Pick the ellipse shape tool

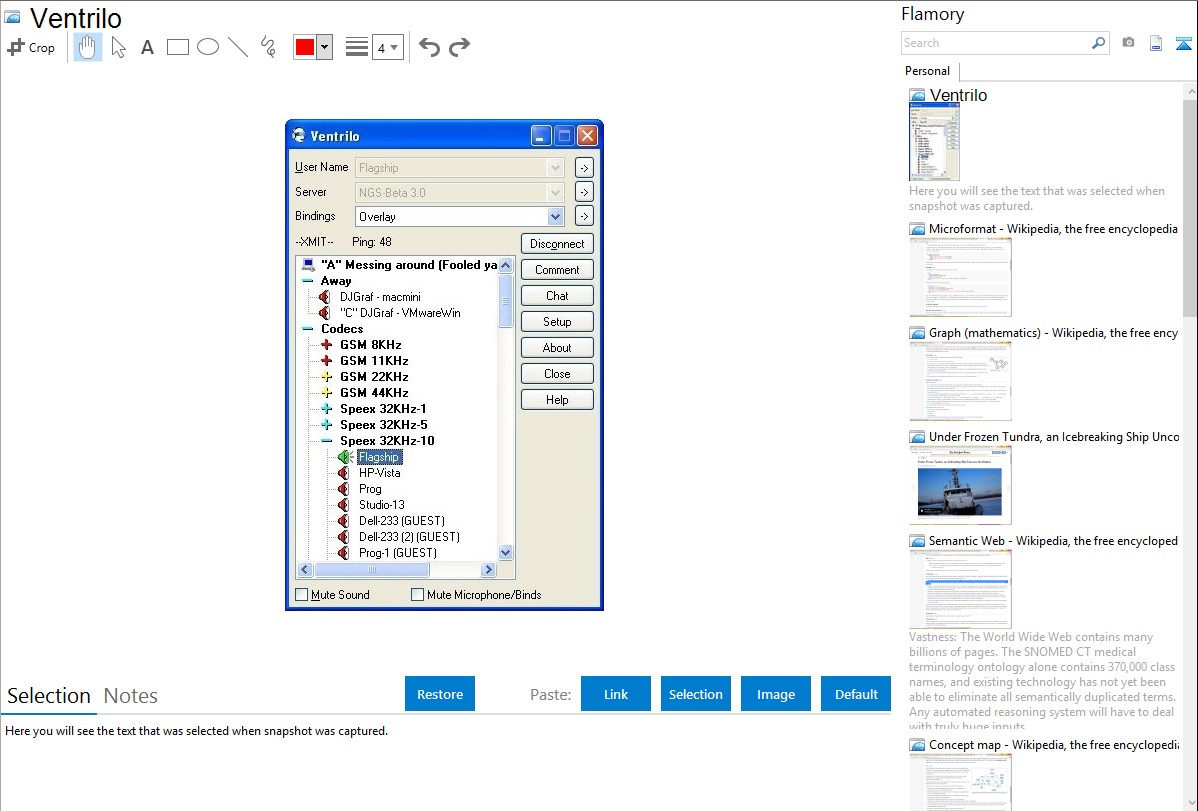[x=208, y=47]
